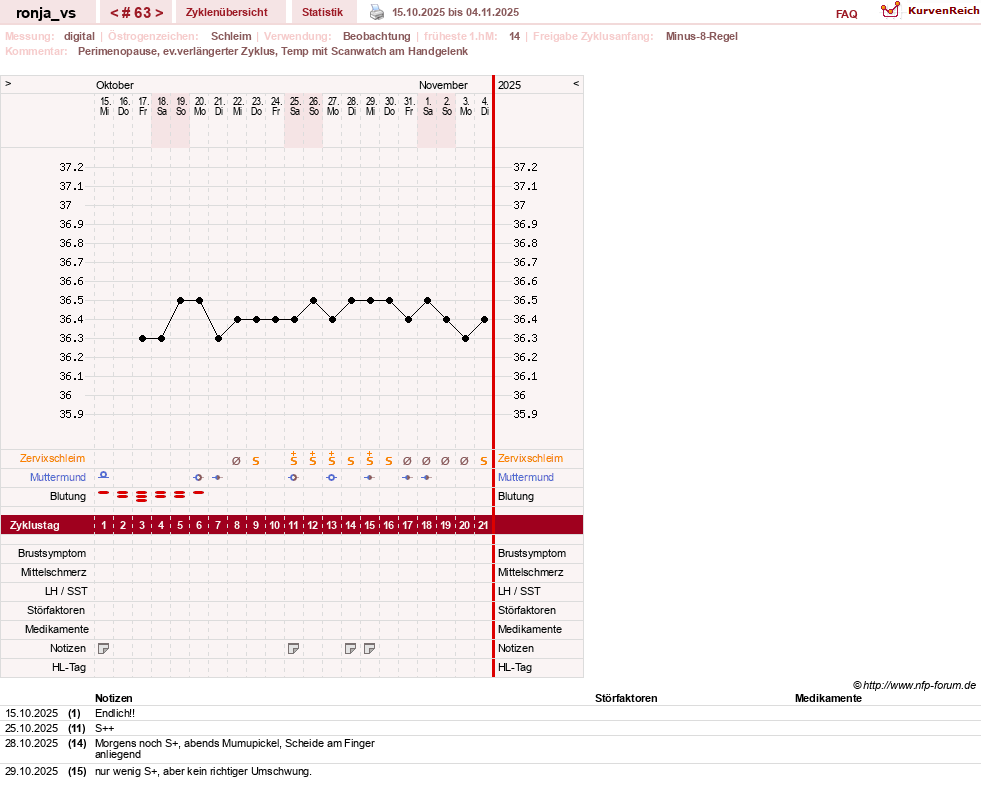Click the temperature point on 3 November
The height and width of the screenshot is (811, 981).
point(465,339)
